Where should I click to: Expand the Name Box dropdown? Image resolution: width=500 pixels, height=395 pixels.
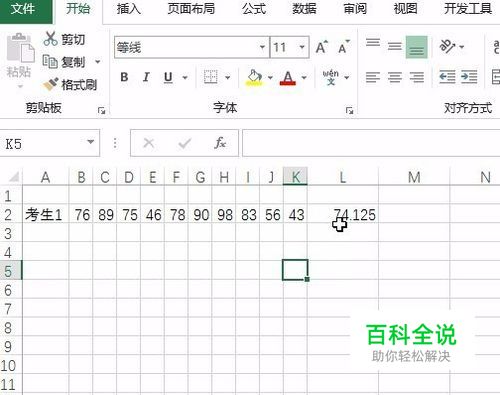90,143
